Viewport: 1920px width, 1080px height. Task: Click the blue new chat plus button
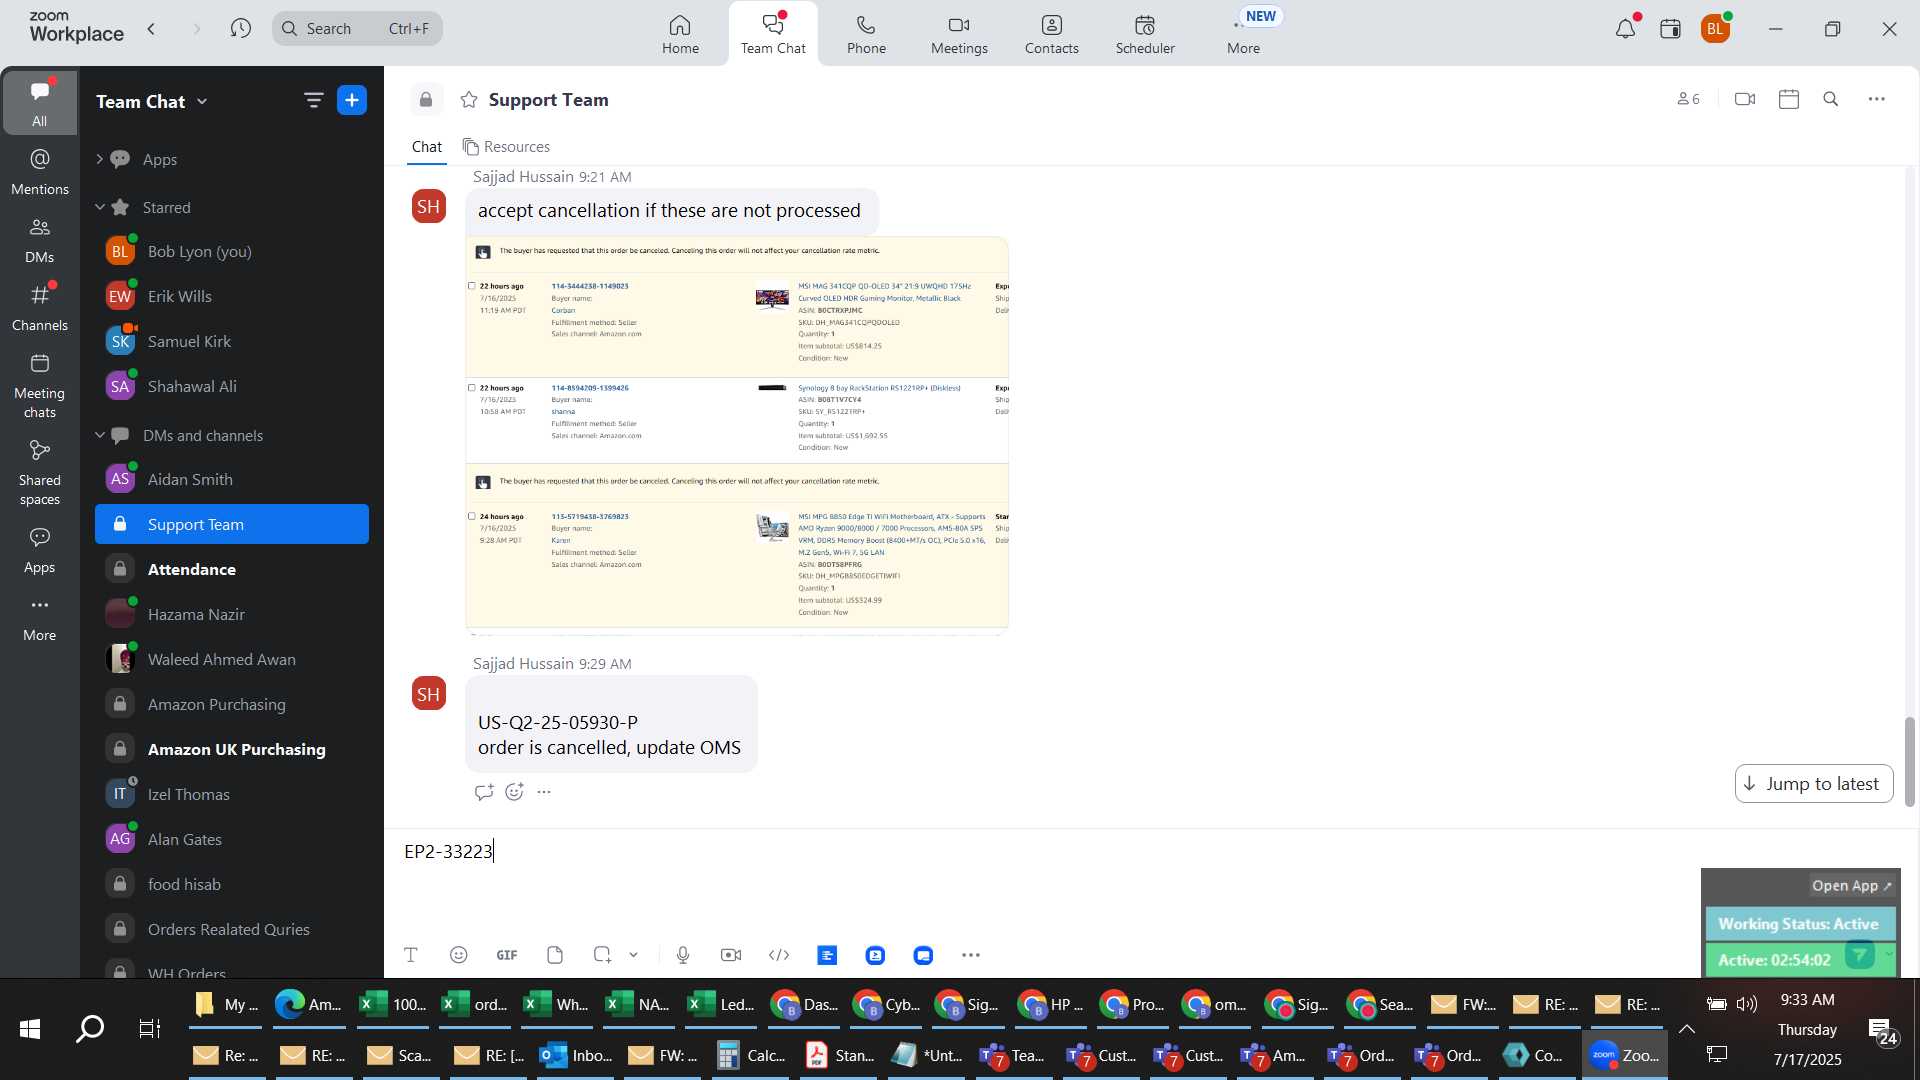(352, 100)
